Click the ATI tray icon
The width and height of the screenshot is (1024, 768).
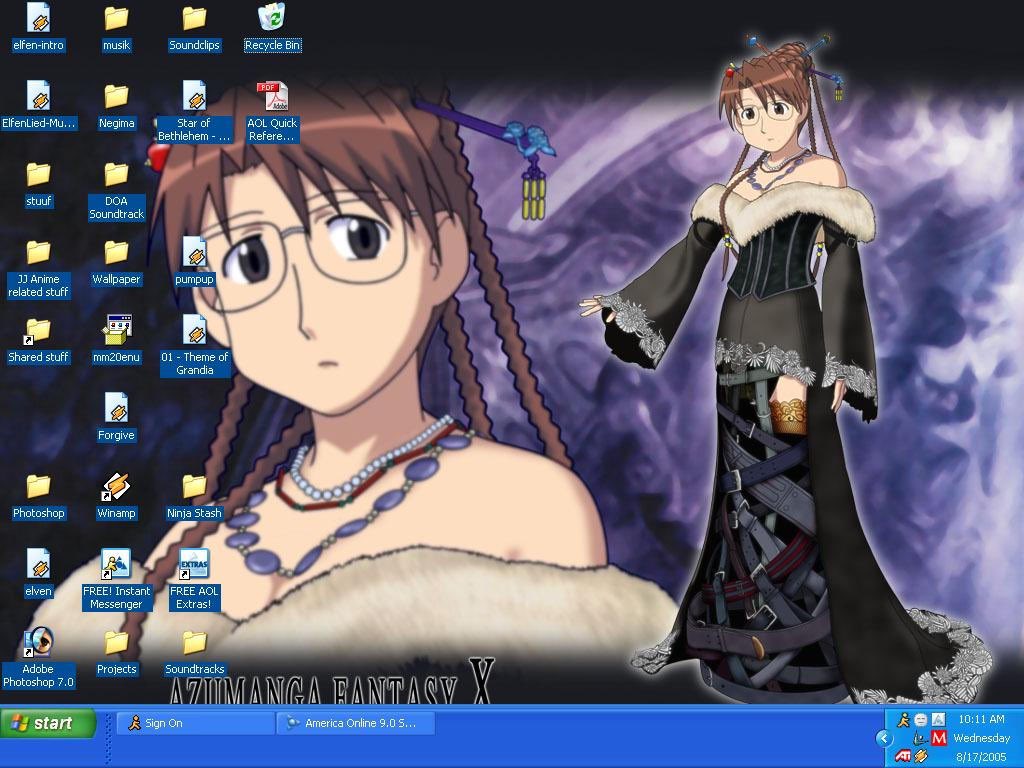[903, 756]
